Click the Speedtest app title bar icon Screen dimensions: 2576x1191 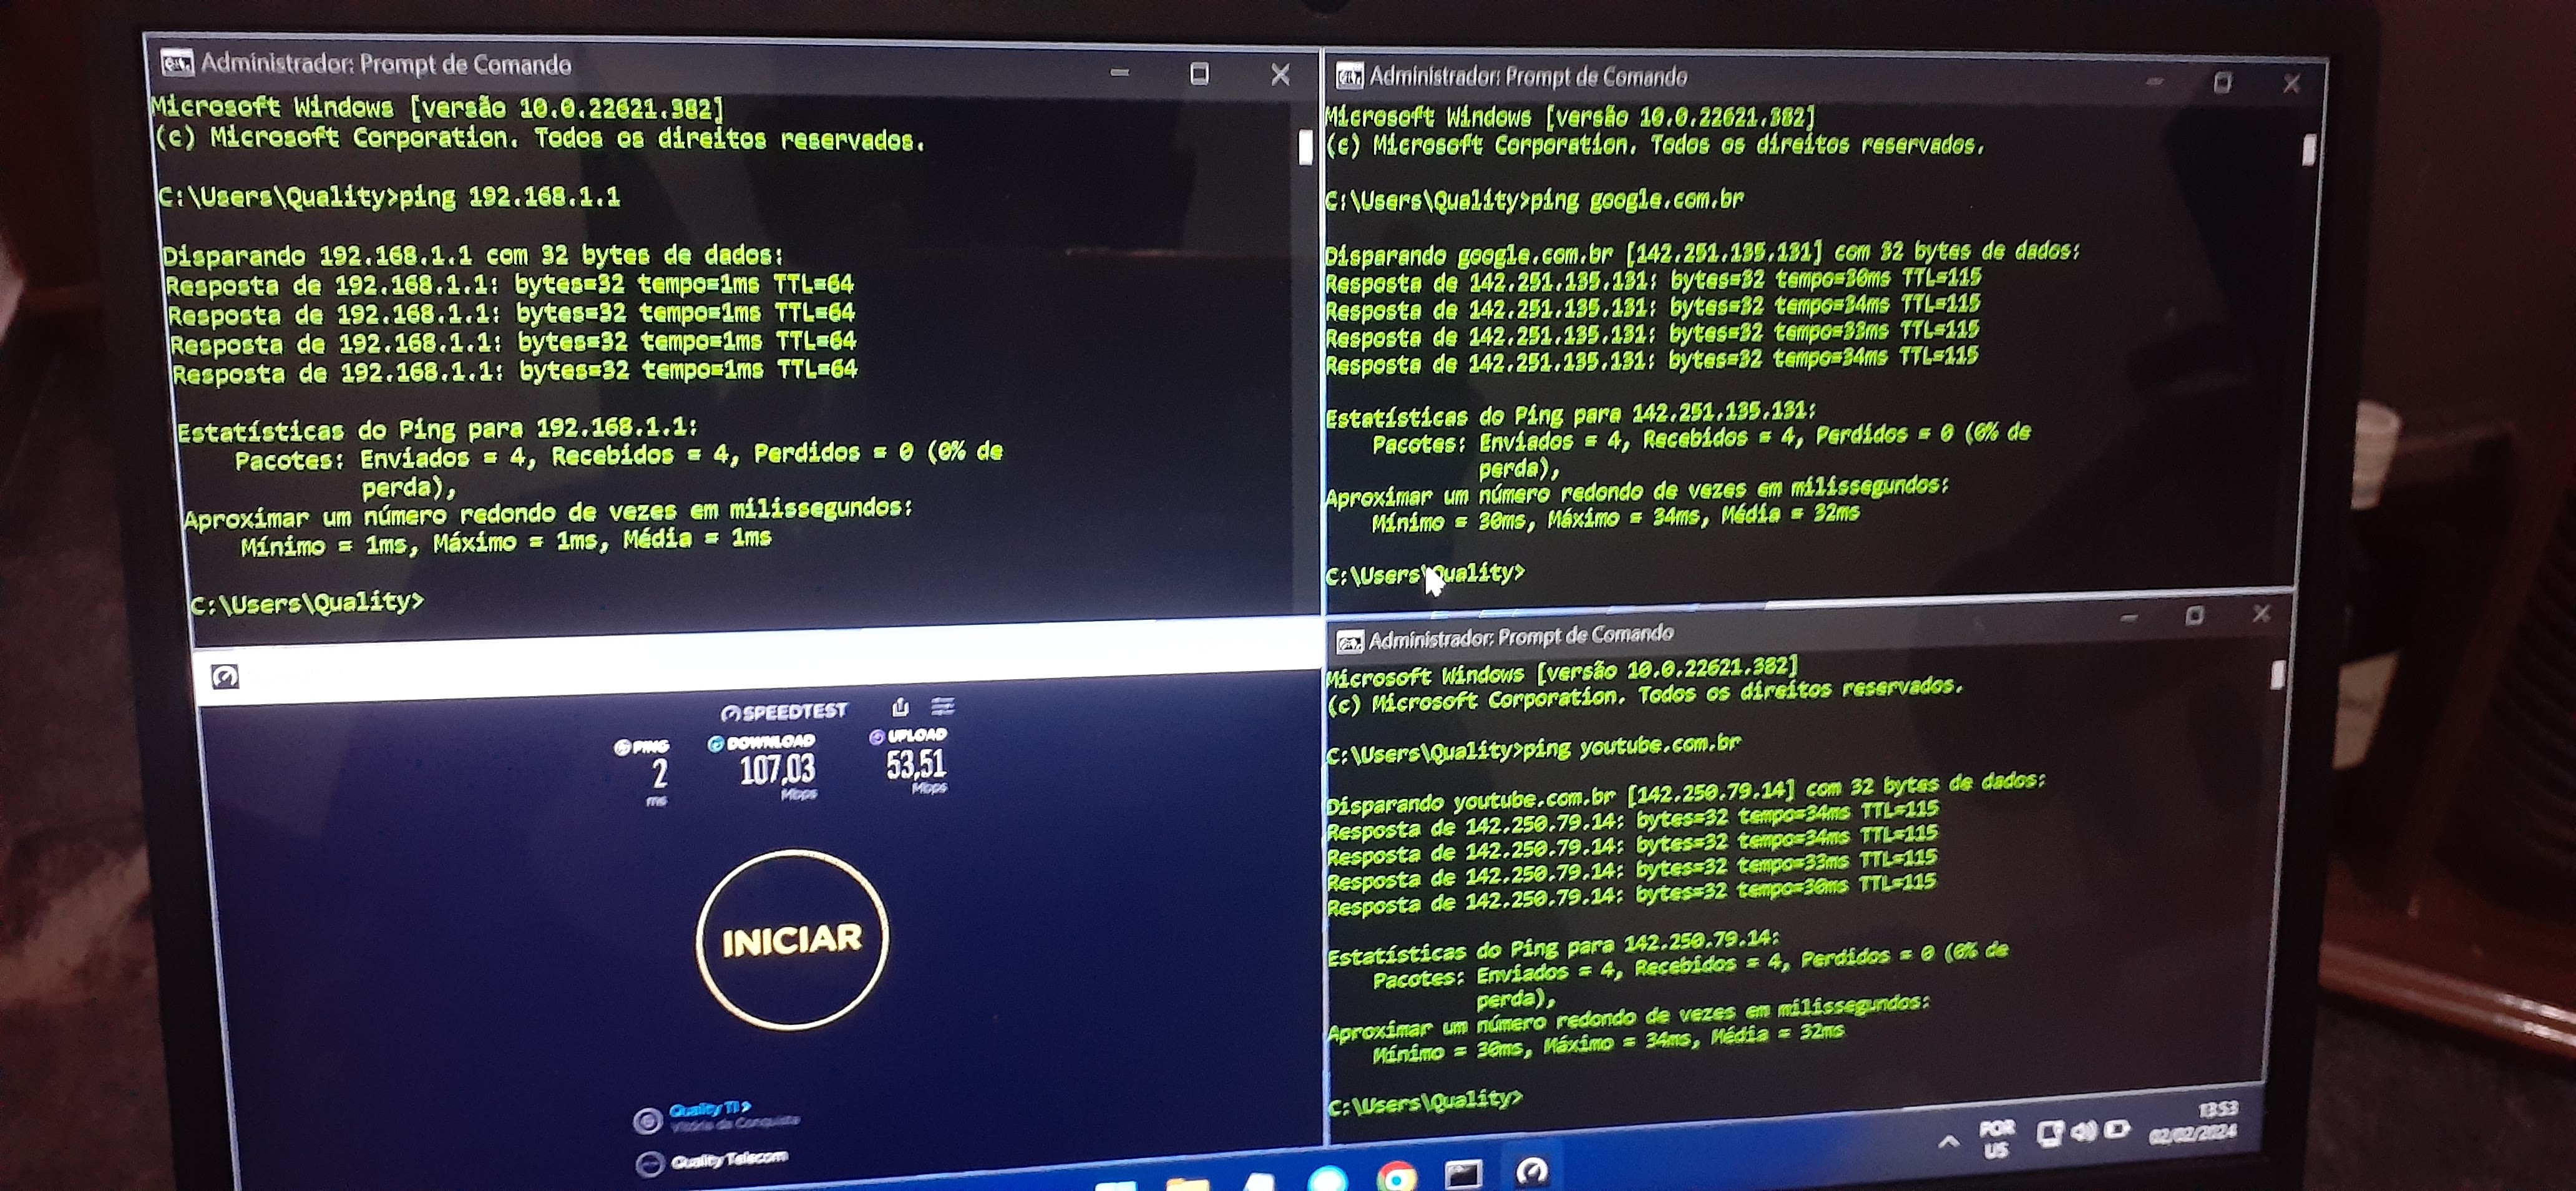pyautogui.click(x=225, y=677)
